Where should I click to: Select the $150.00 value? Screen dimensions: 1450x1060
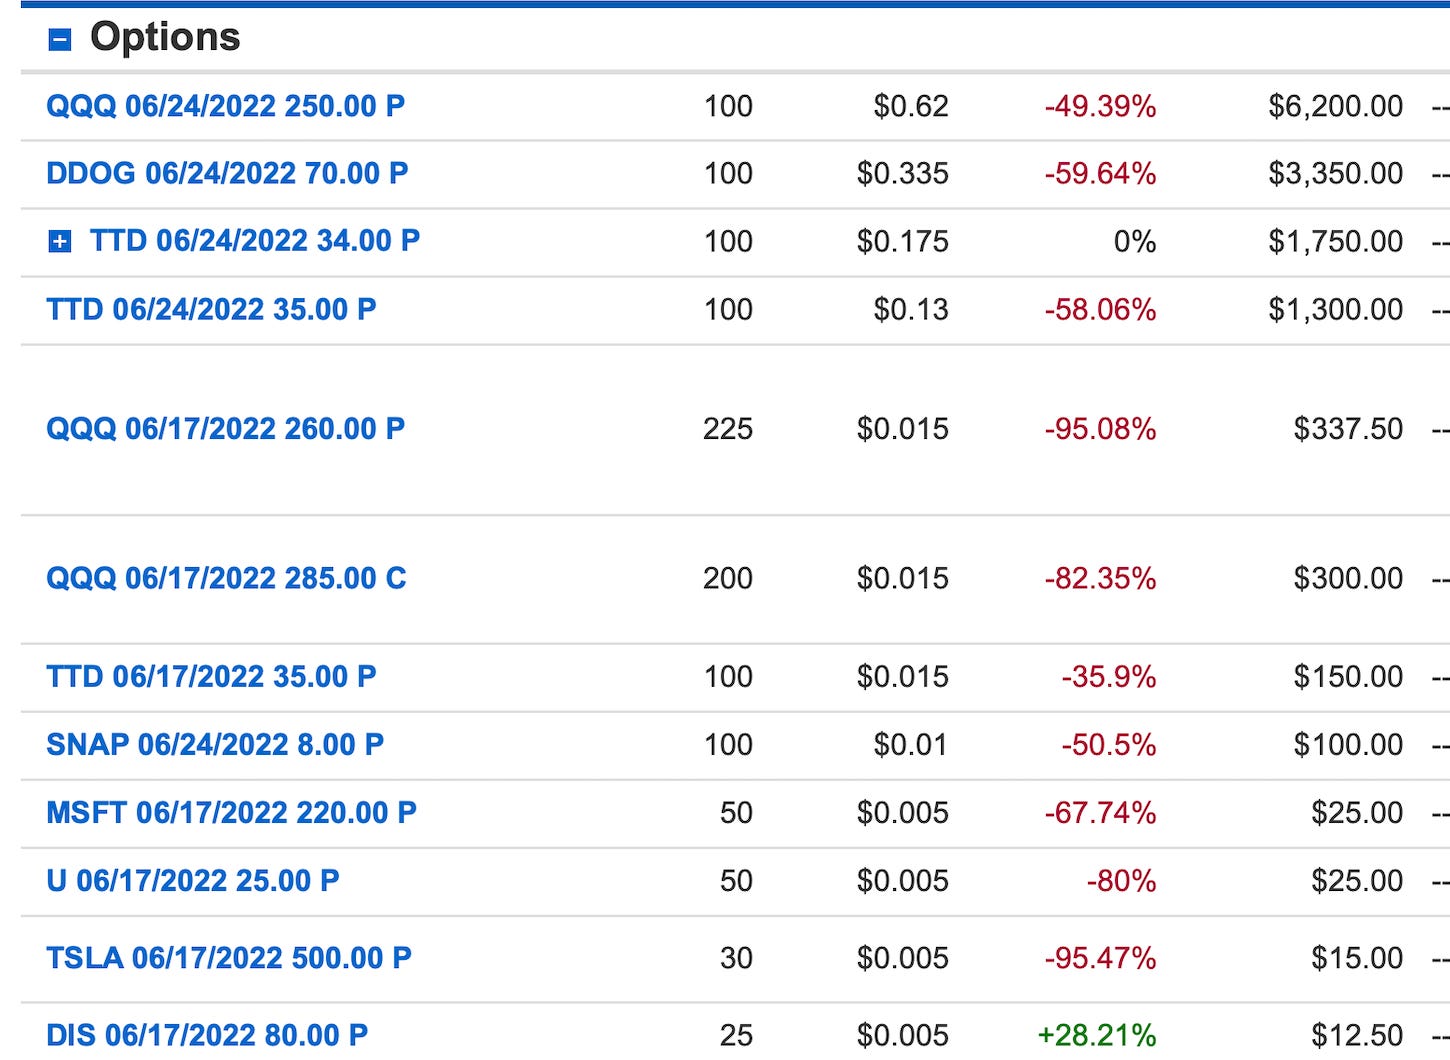click(1349, 676)
